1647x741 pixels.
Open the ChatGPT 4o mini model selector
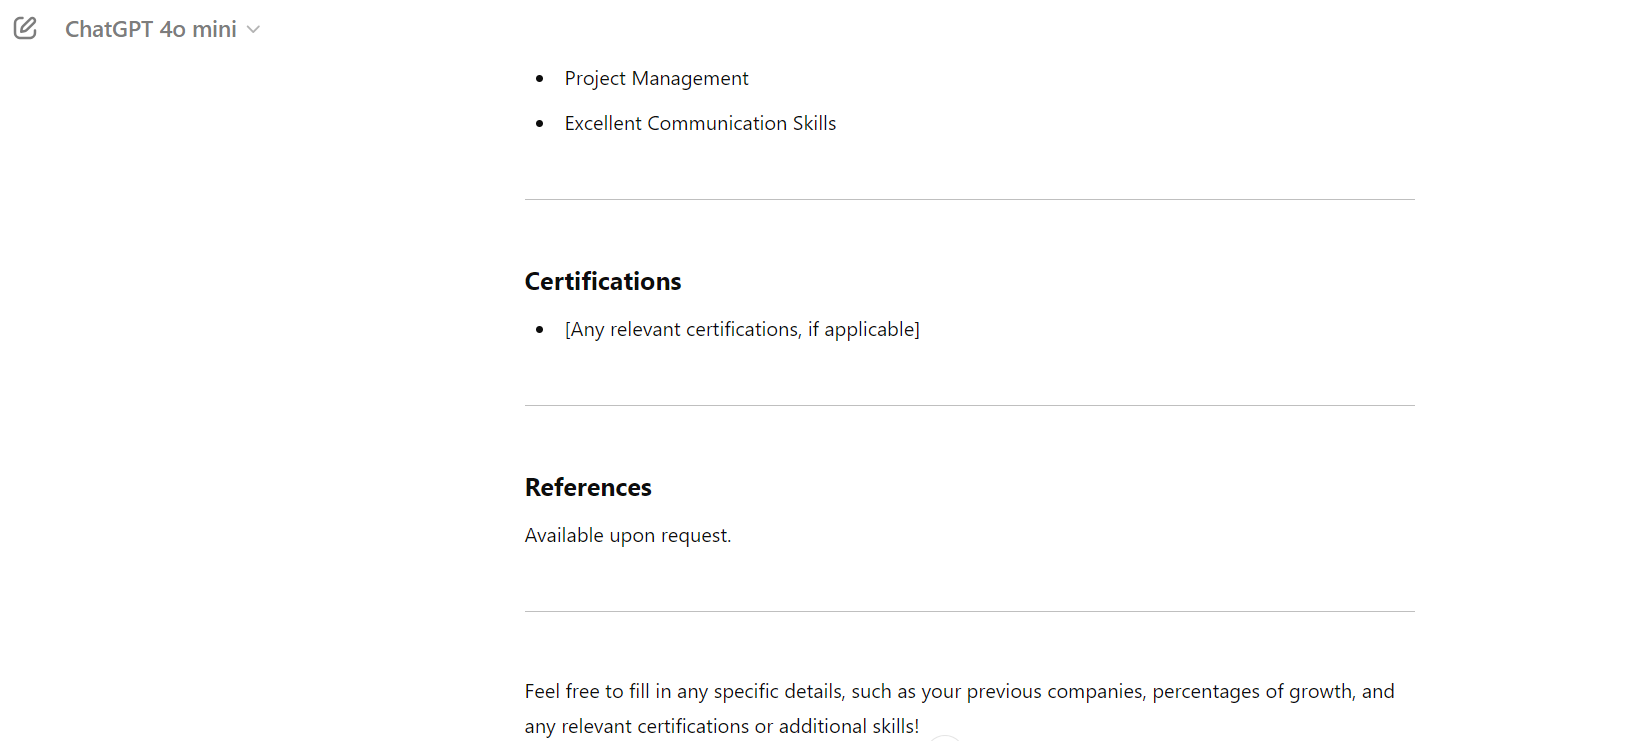[x=150, y=29]
